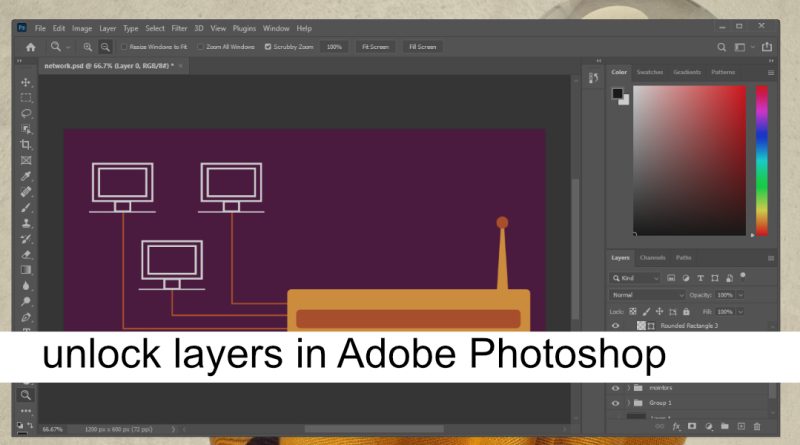
Task: Filter layers by type layers icon
Action: tap(701, 278)
